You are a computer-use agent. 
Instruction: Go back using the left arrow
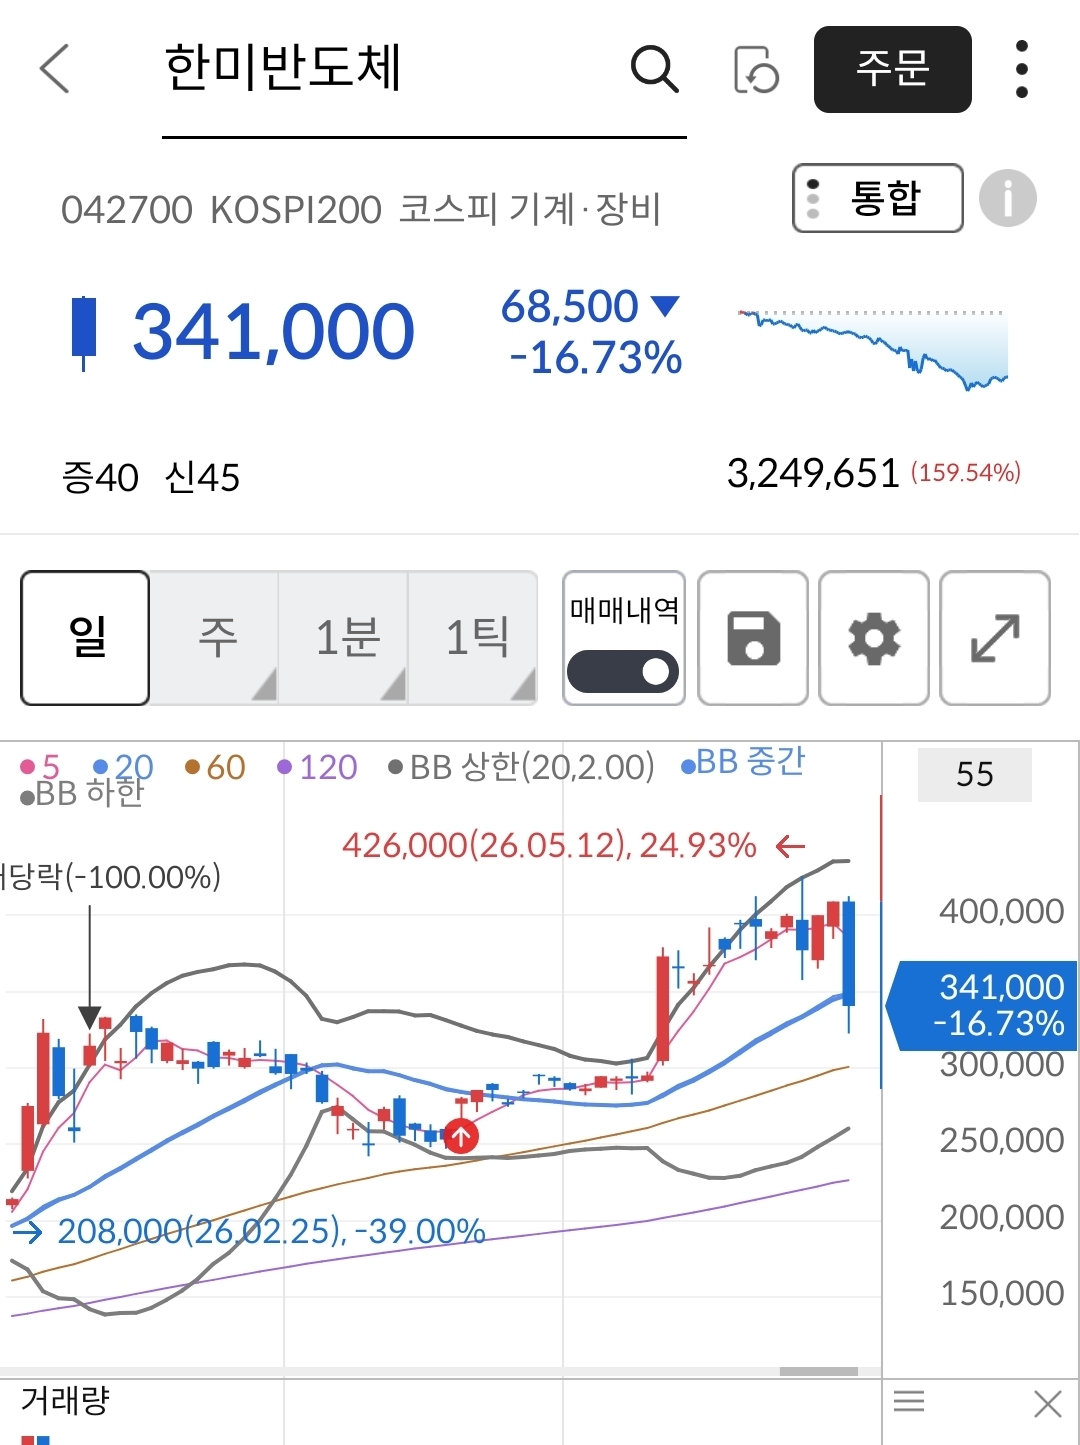point(55,69)
